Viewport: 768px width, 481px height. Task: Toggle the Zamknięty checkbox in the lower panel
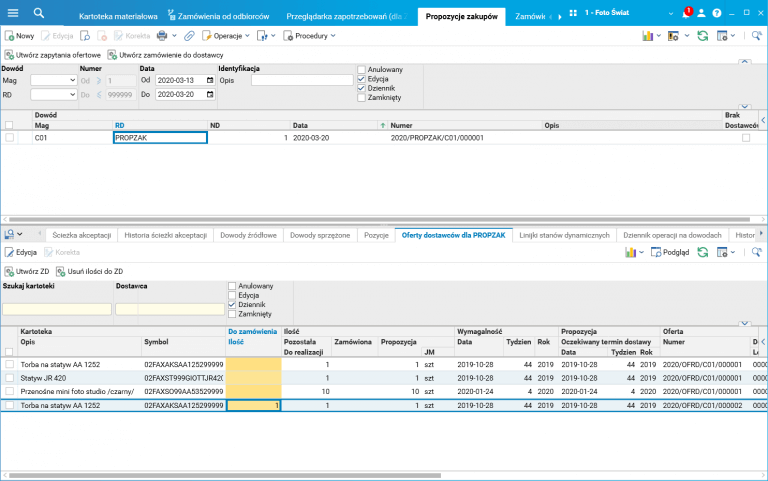[x=232, y=313]
